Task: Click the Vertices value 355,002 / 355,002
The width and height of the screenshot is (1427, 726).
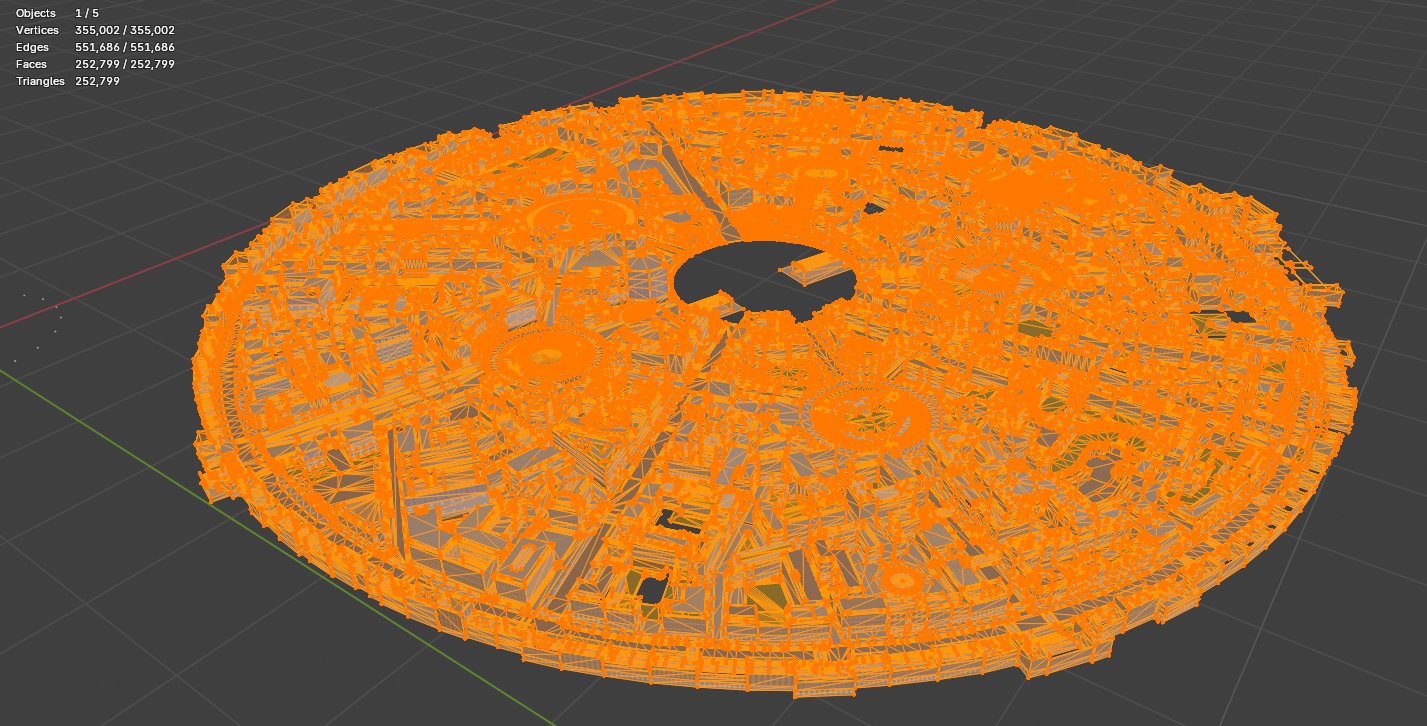Action: [x=125, y=30]
